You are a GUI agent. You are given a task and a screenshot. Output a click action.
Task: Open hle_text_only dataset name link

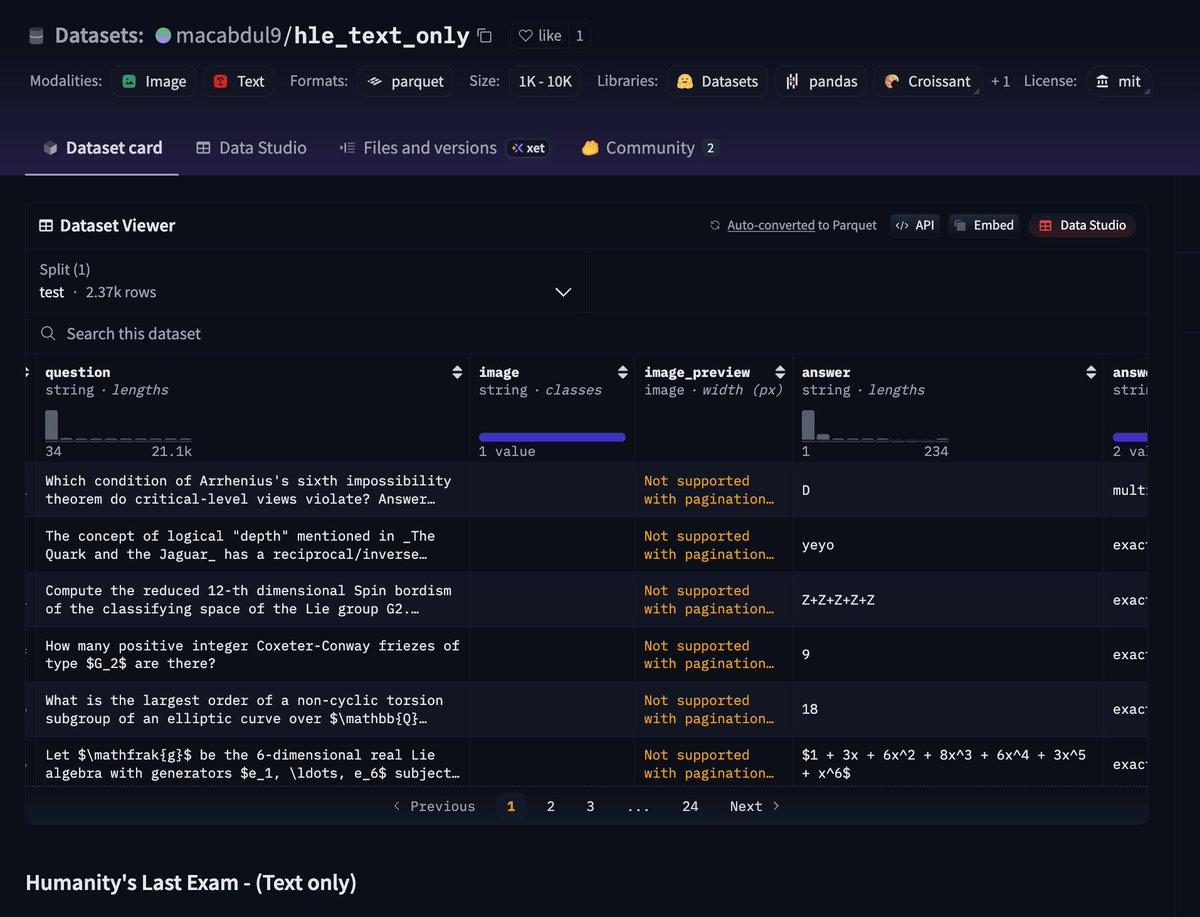coord(381,36)
